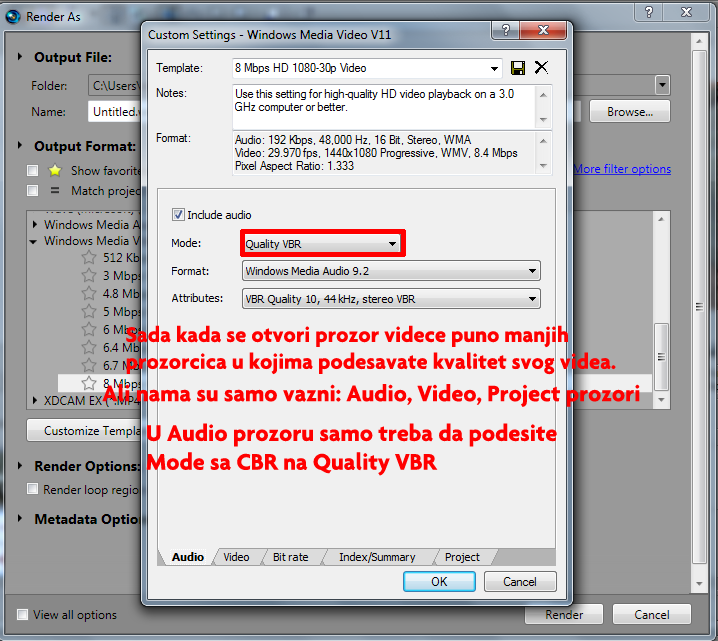Open audio Format dropdown Windows Media Audio 9.2
The height and width of the screenshot is (641, 718).
click(x=391, y=271)
